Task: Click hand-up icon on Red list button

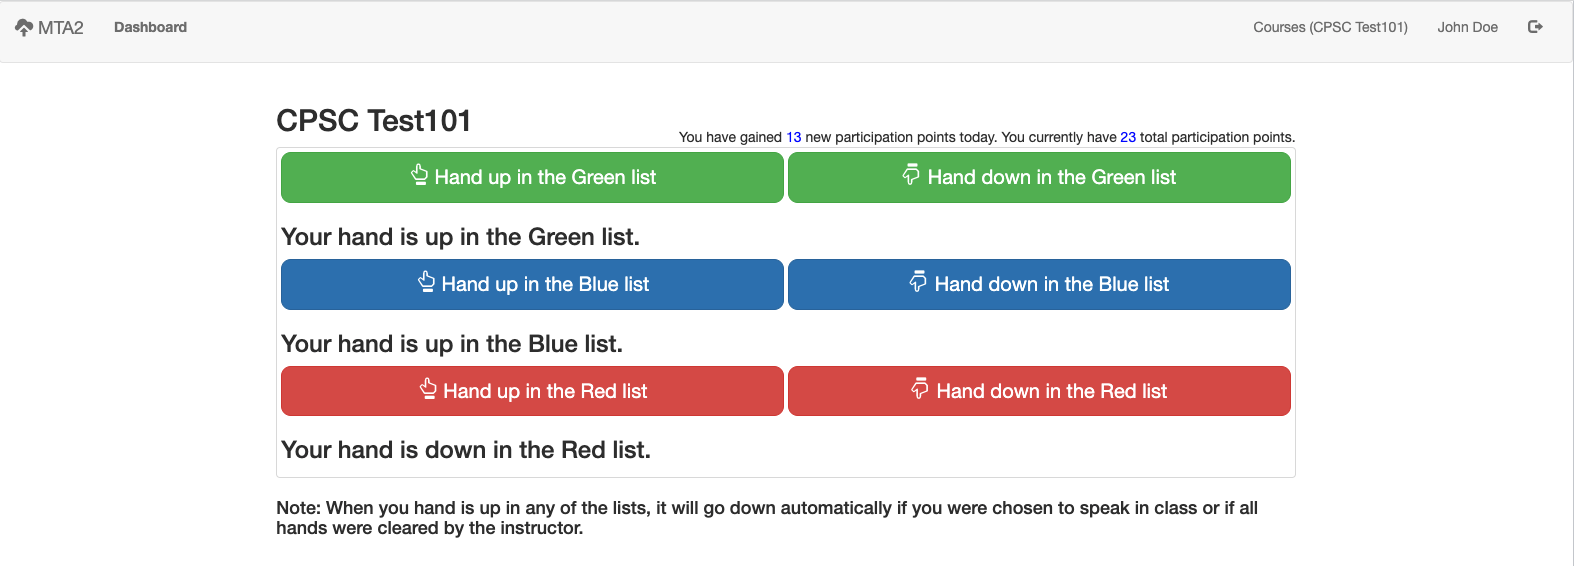Action: pos(428,389)
